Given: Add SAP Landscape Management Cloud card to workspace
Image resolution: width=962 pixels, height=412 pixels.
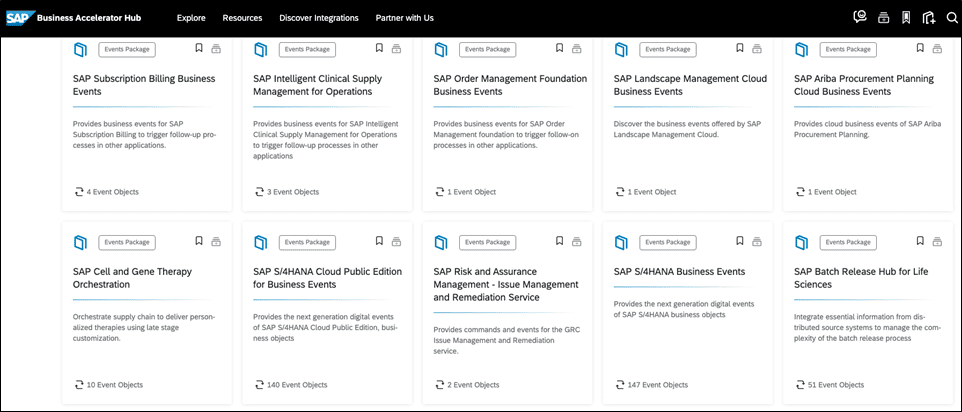Looking at the screenshot, I should pos(757,48).
